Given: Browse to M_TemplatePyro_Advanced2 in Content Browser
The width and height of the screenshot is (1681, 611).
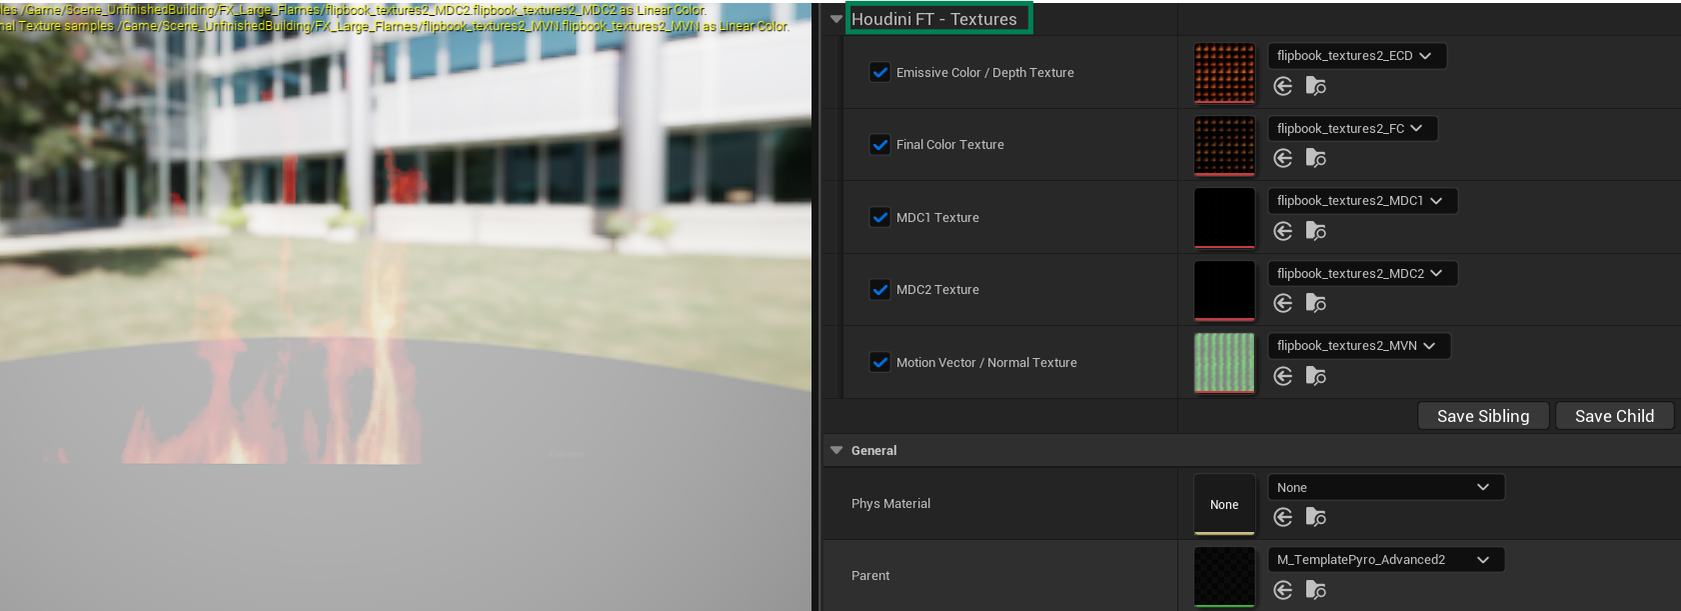Looking at the screenshot, I should 1316,590.
